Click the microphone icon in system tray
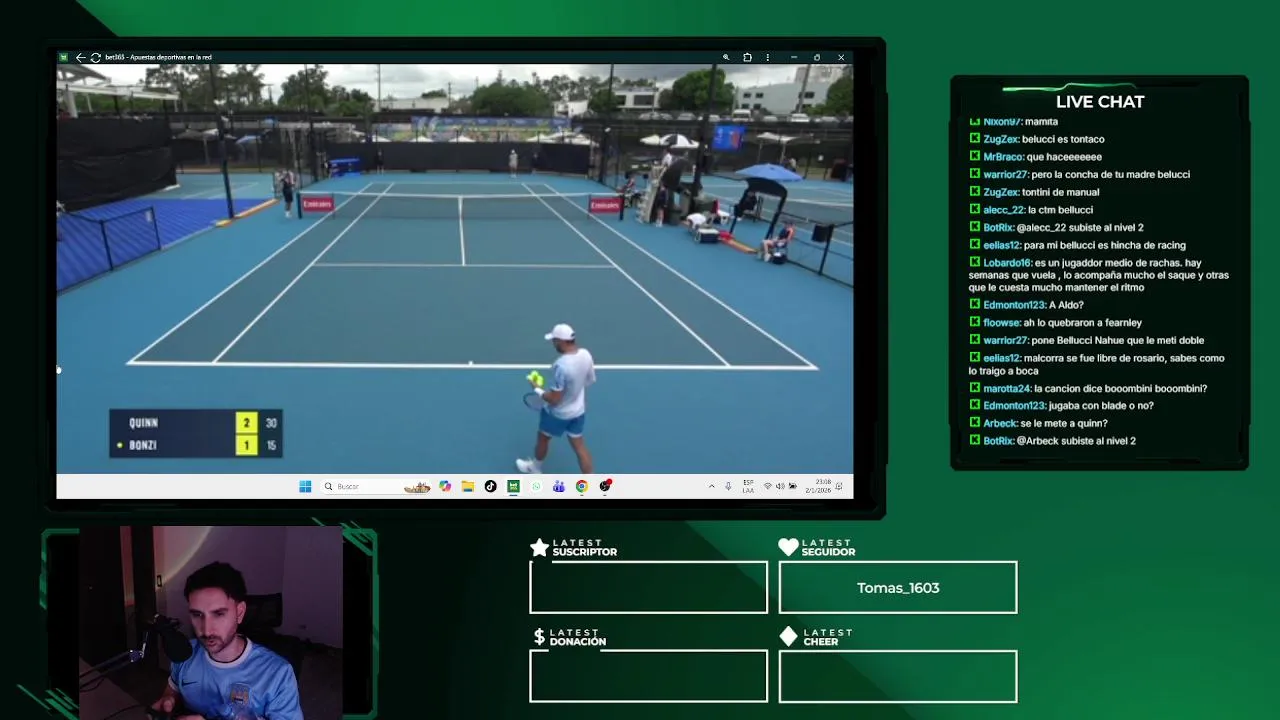The image size is (1280, 720). (728, 486)
